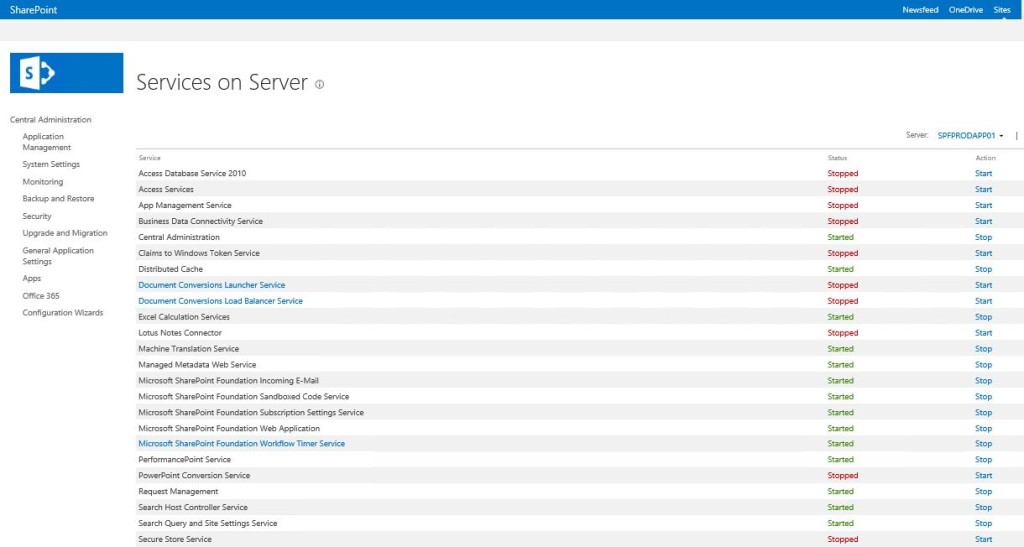Stop Search Host Controller Service
This screenshot has width=1024, height=547.
click(984, 507)
